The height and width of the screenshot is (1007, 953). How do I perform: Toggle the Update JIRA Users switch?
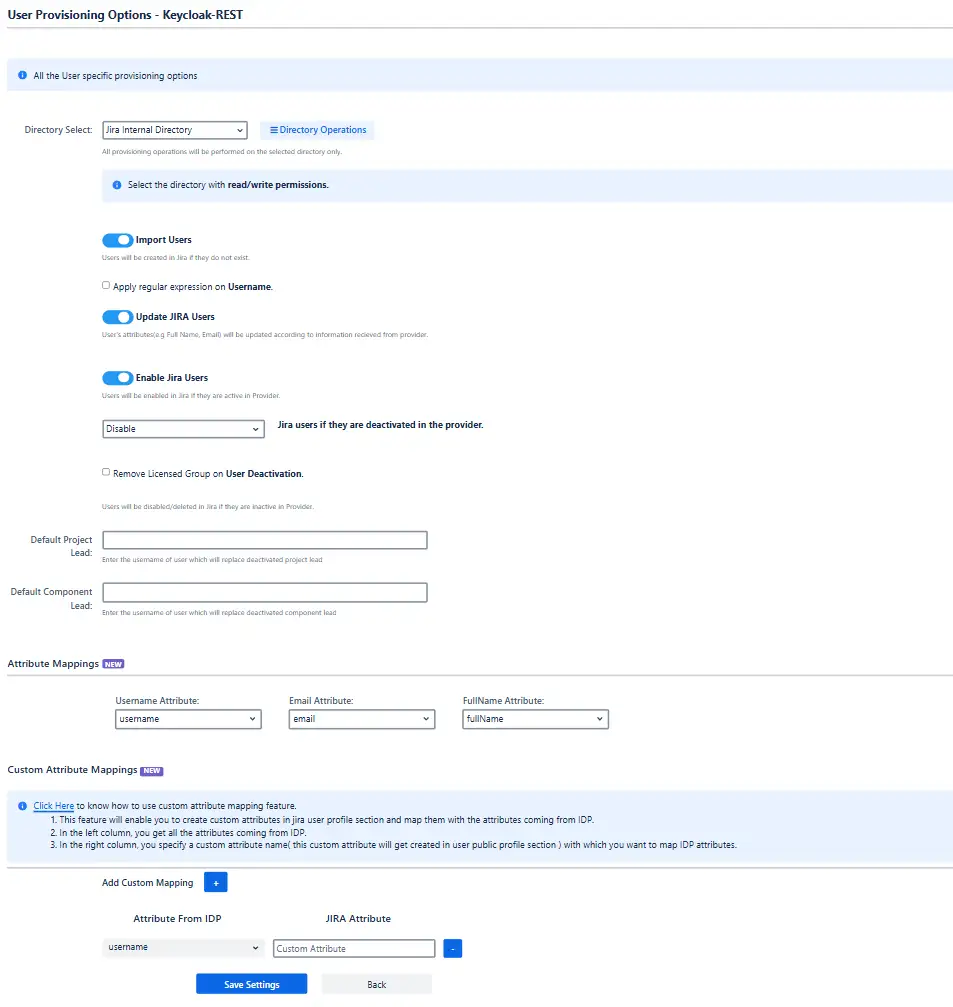coord(118,317)
